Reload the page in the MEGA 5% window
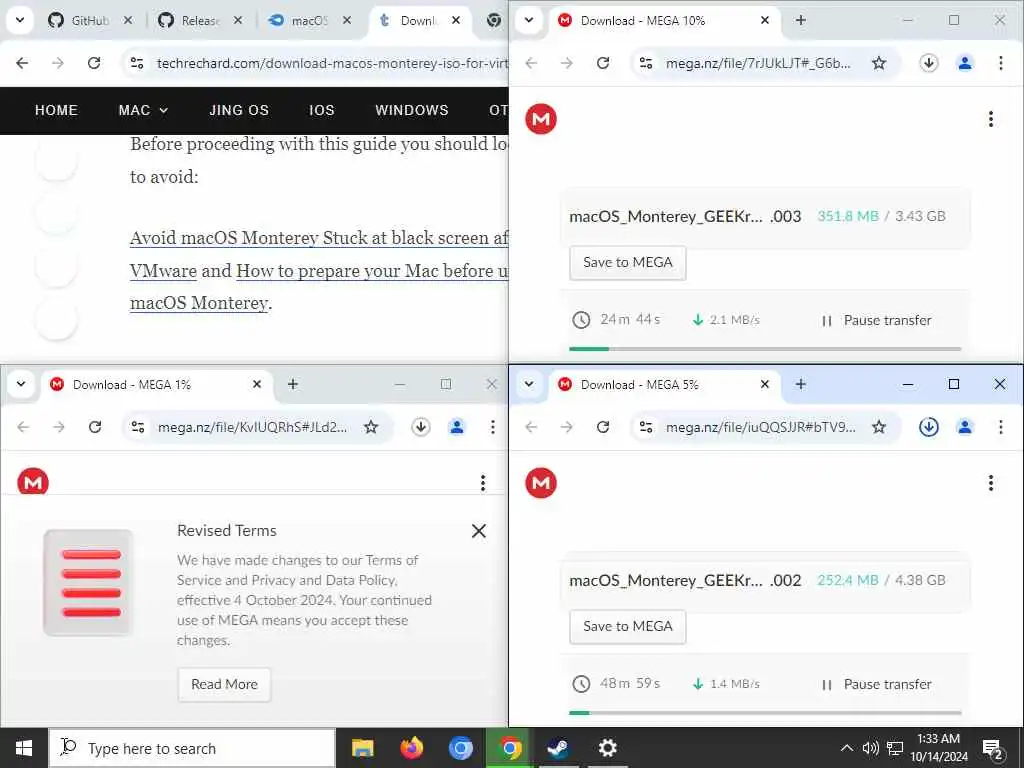The width and height of the screenshot is (1024, 768). [x=603, y=426]
